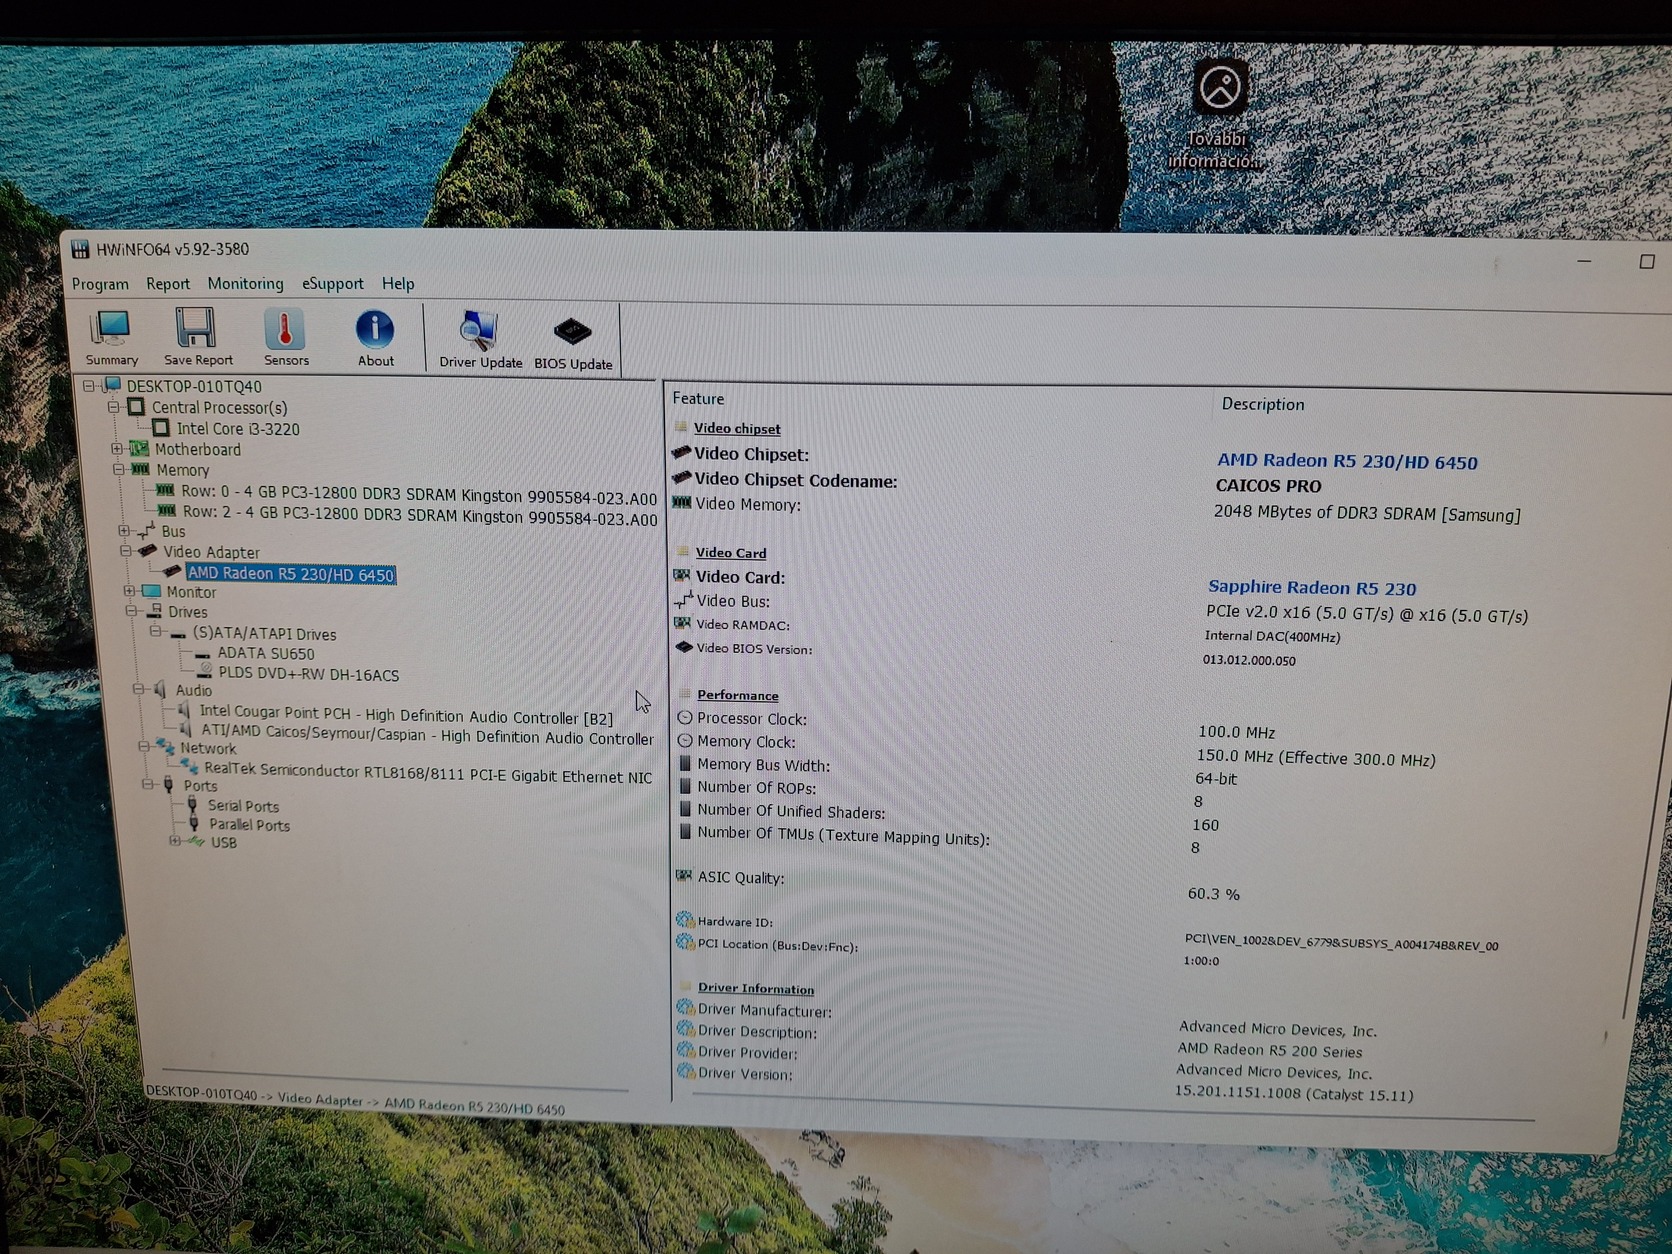Image resolution: width=1672 pixels, height=1254 pixels.
Task: Open the BIOS Update chip icon
Action: (x=573, y=331)
